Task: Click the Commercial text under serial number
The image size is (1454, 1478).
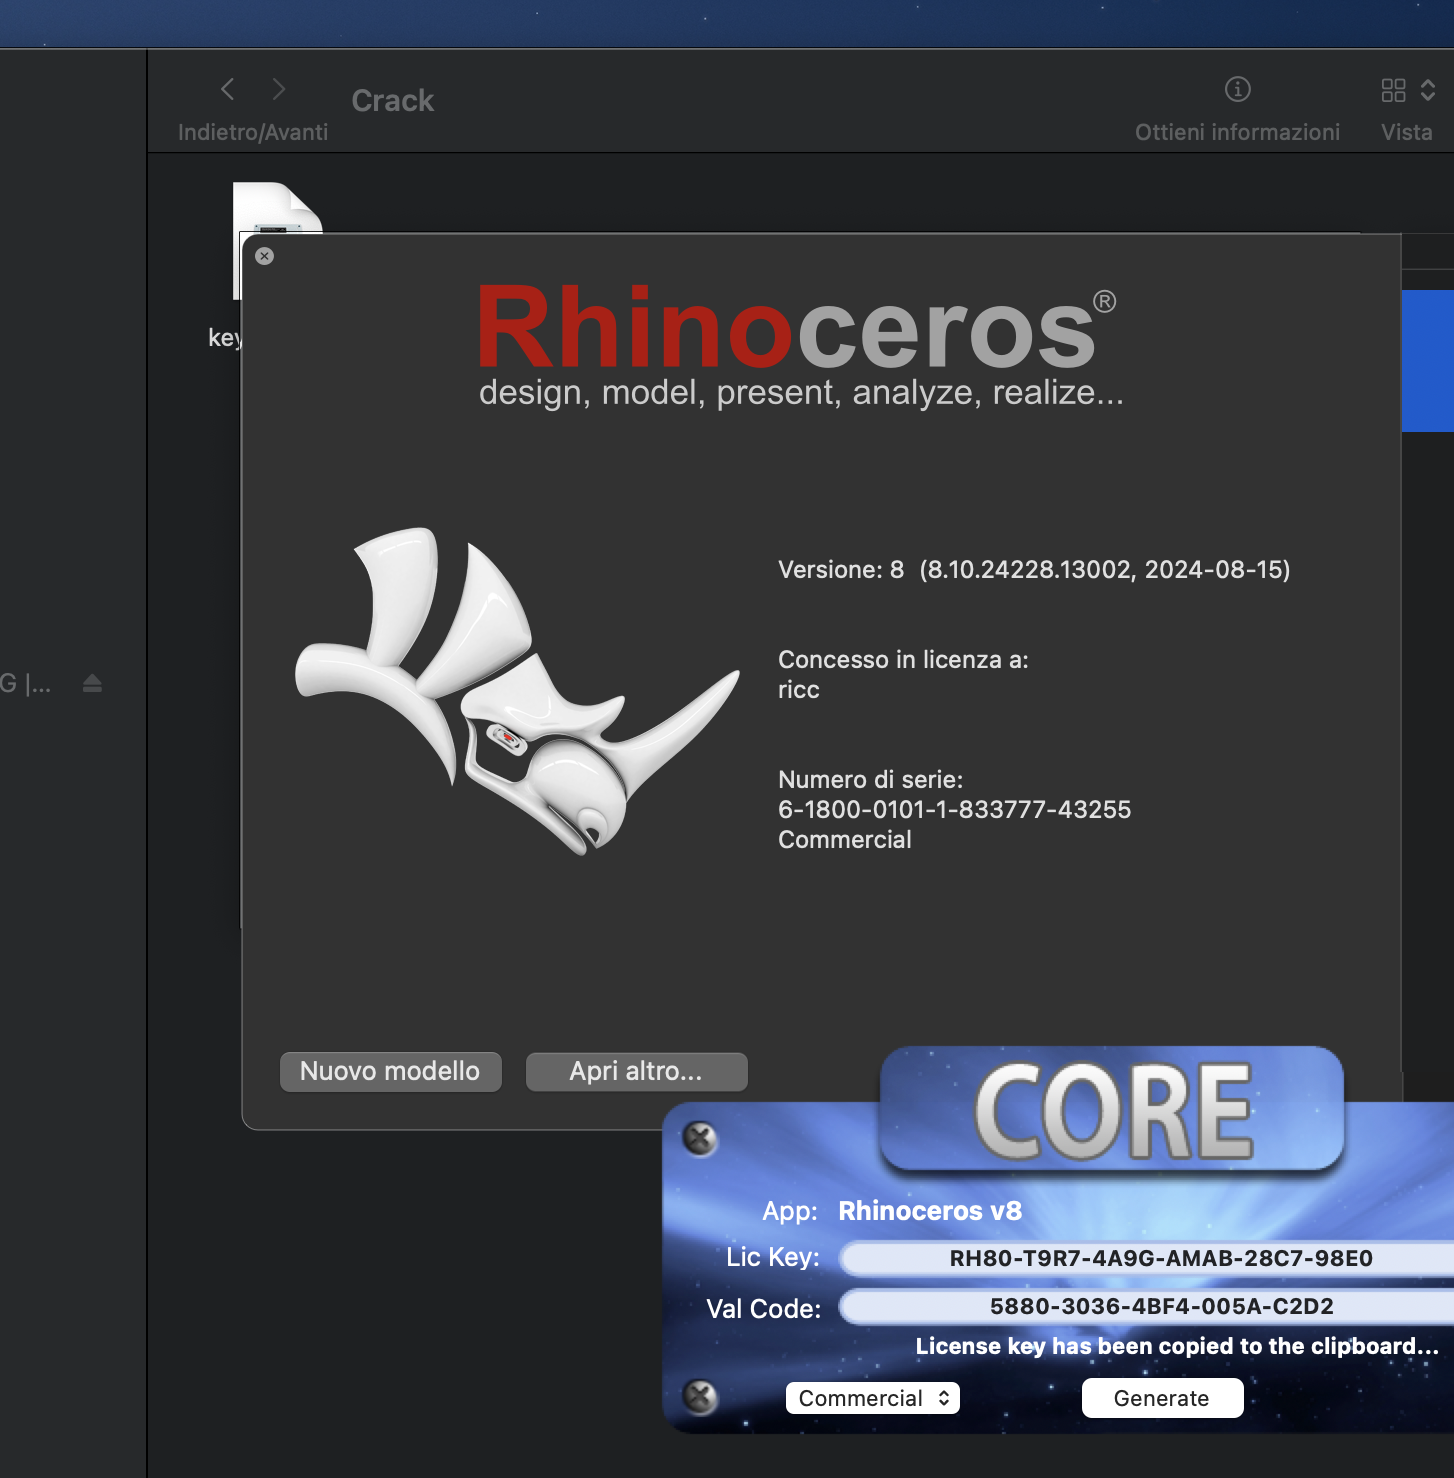Action: pyautogui.click(x=844, y=839)
